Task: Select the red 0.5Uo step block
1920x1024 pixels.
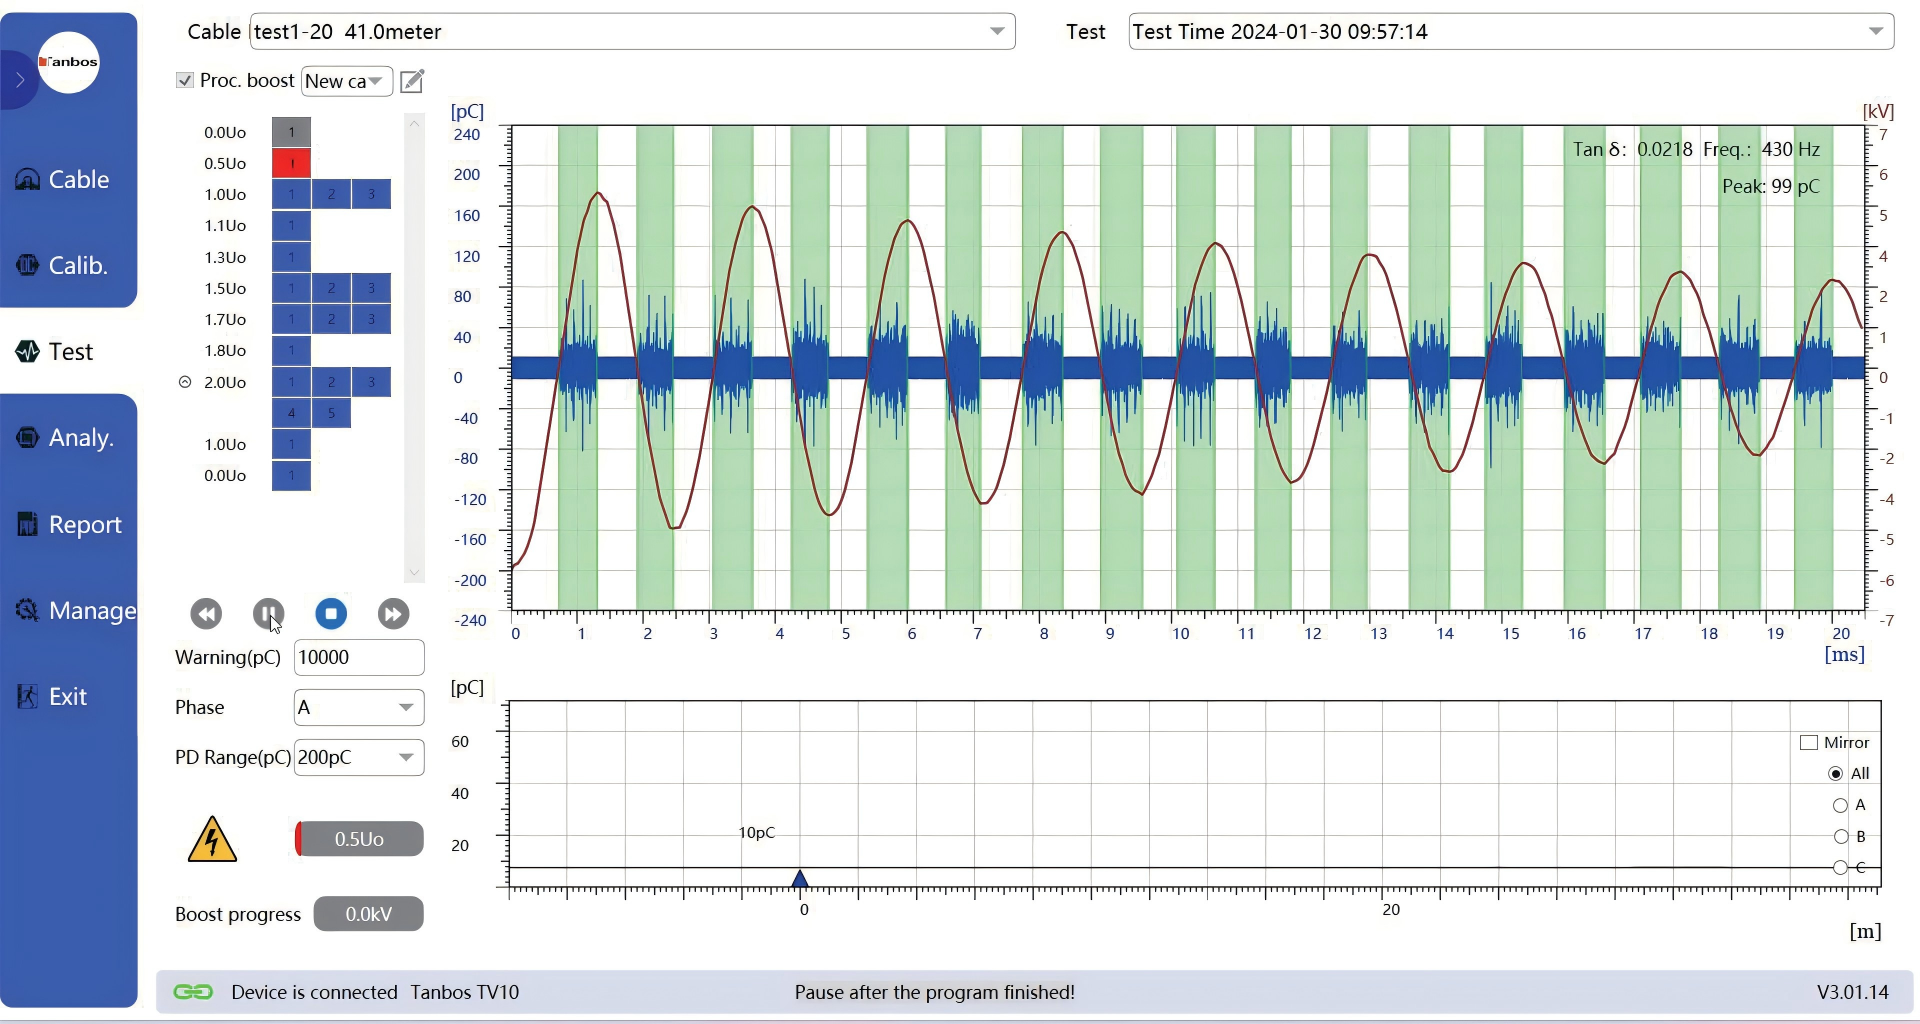Action: tap(291, 163)
